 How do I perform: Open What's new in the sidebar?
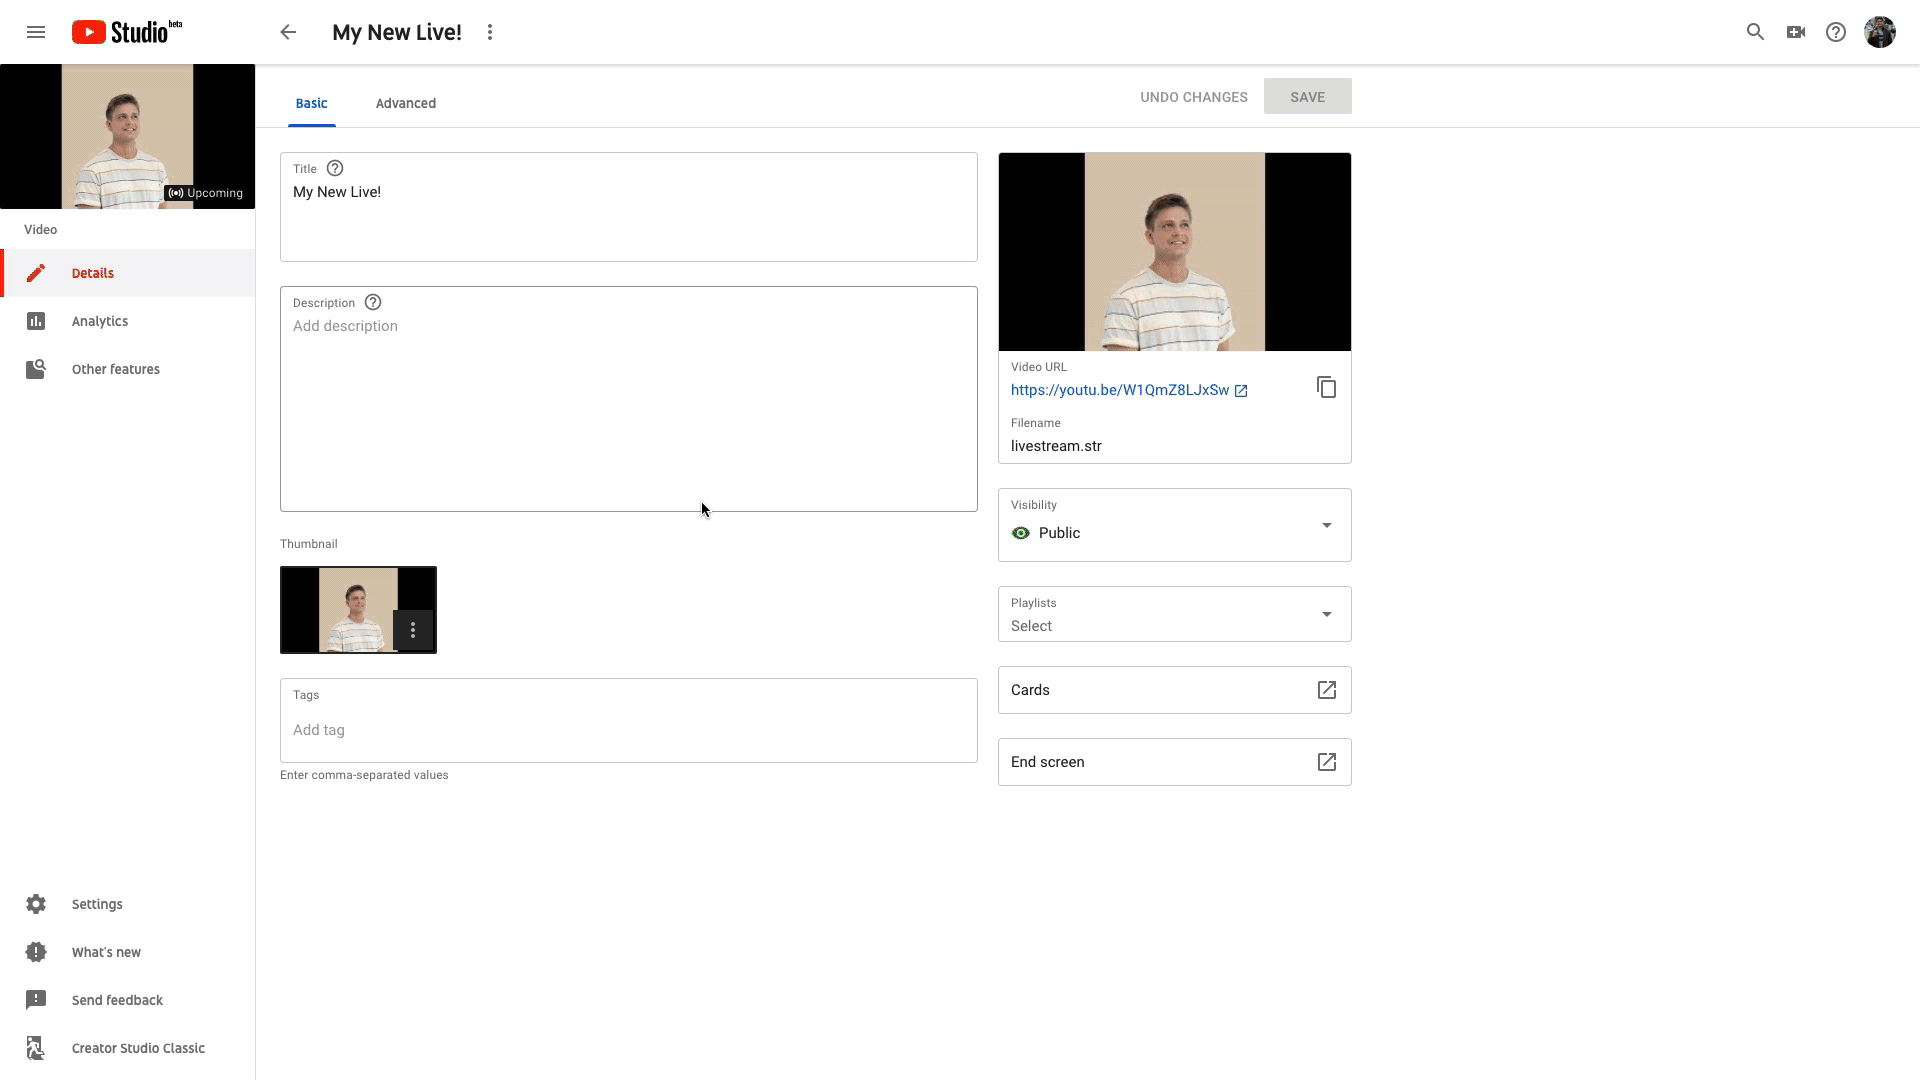tap(128, 952)
